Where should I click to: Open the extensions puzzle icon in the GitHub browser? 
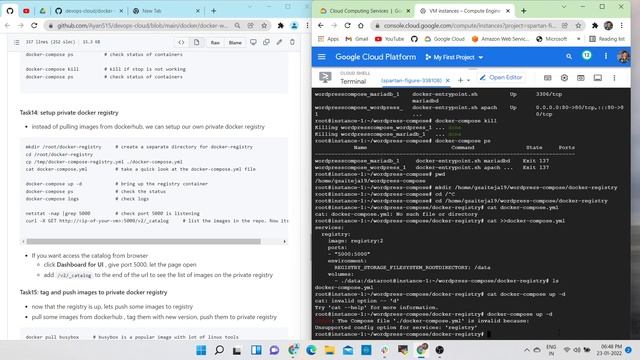(280, 25)
